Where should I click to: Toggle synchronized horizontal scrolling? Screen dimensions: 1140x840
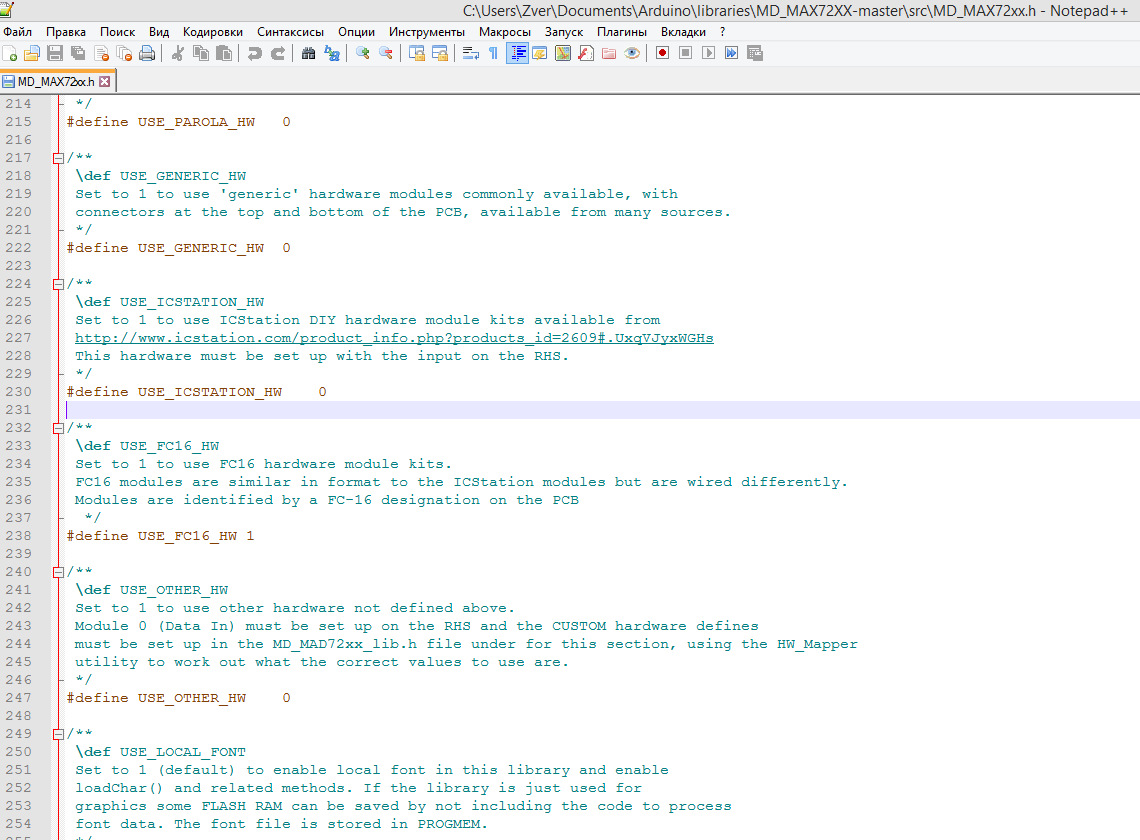click(440, 53)
